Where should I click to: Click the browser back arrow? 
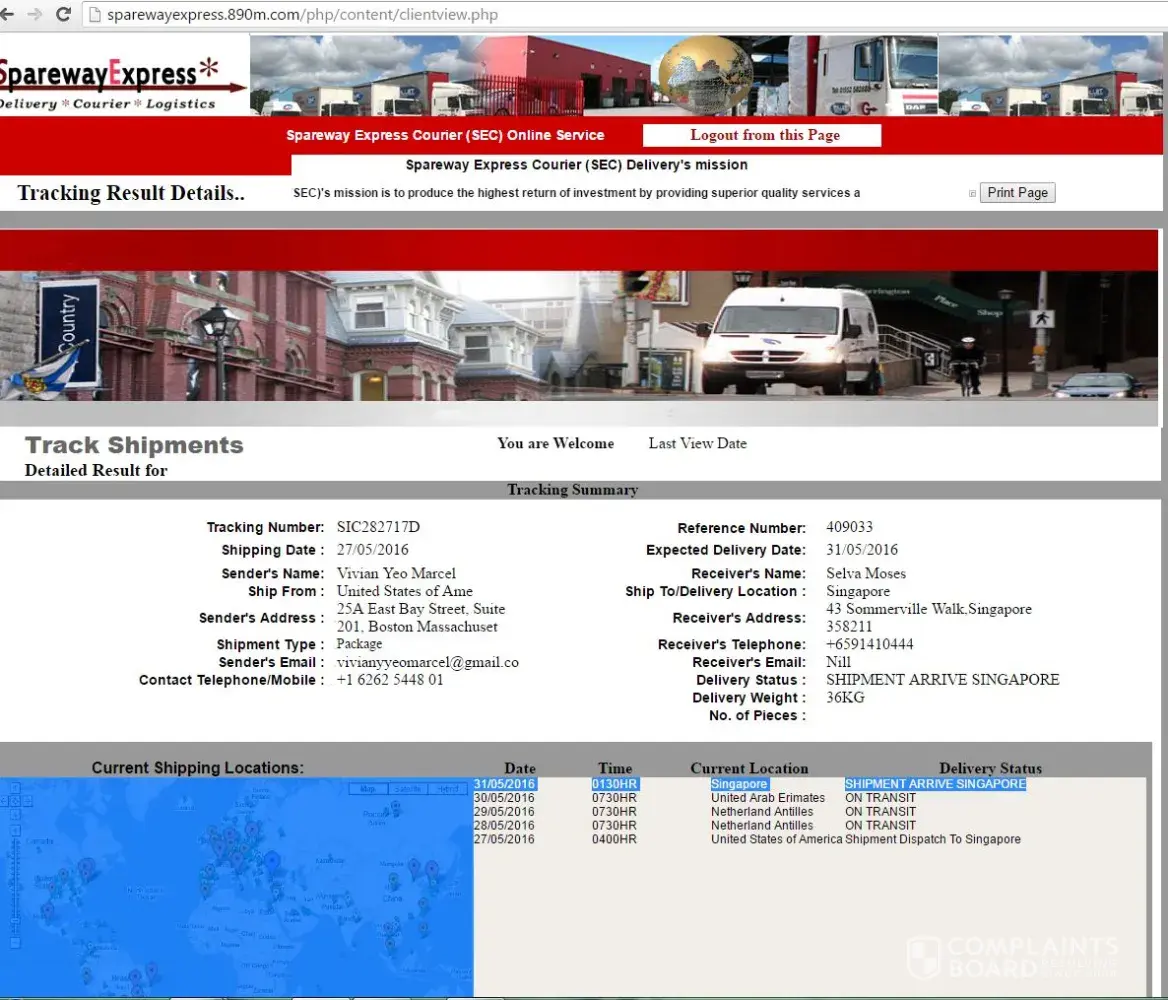pos(6,14)
